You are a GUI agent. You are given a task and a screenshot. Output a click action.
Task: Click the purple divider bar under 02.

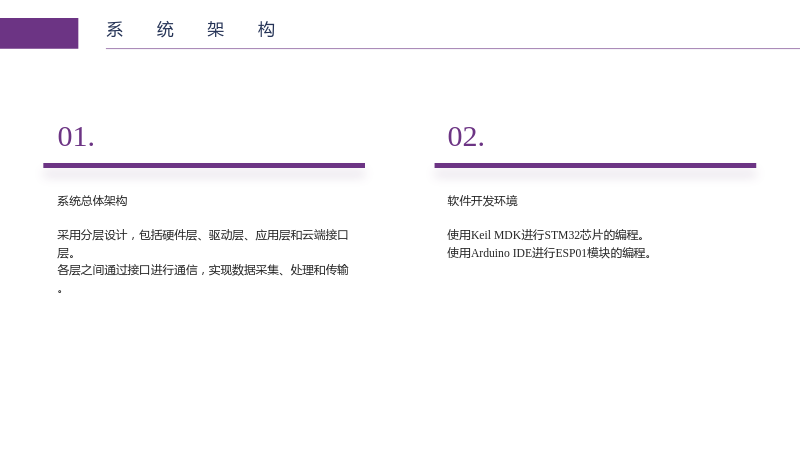(x=595, y=165)
